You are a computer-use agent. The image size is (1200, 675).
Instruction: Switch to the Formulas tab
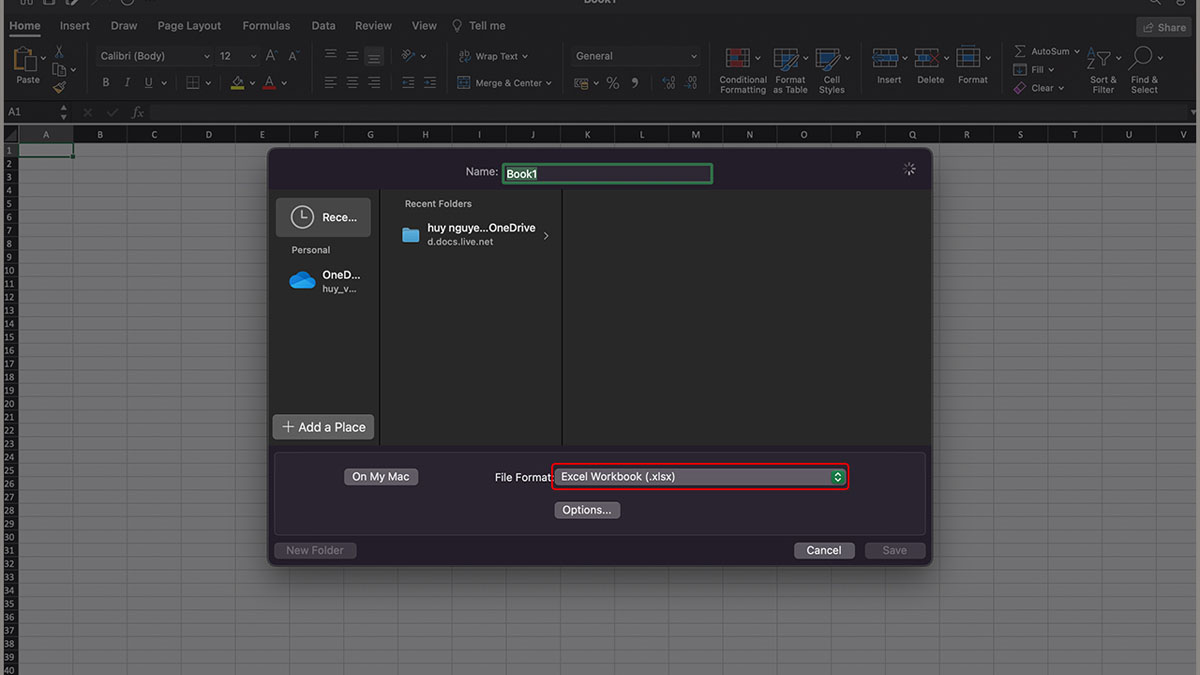(266, 25)
